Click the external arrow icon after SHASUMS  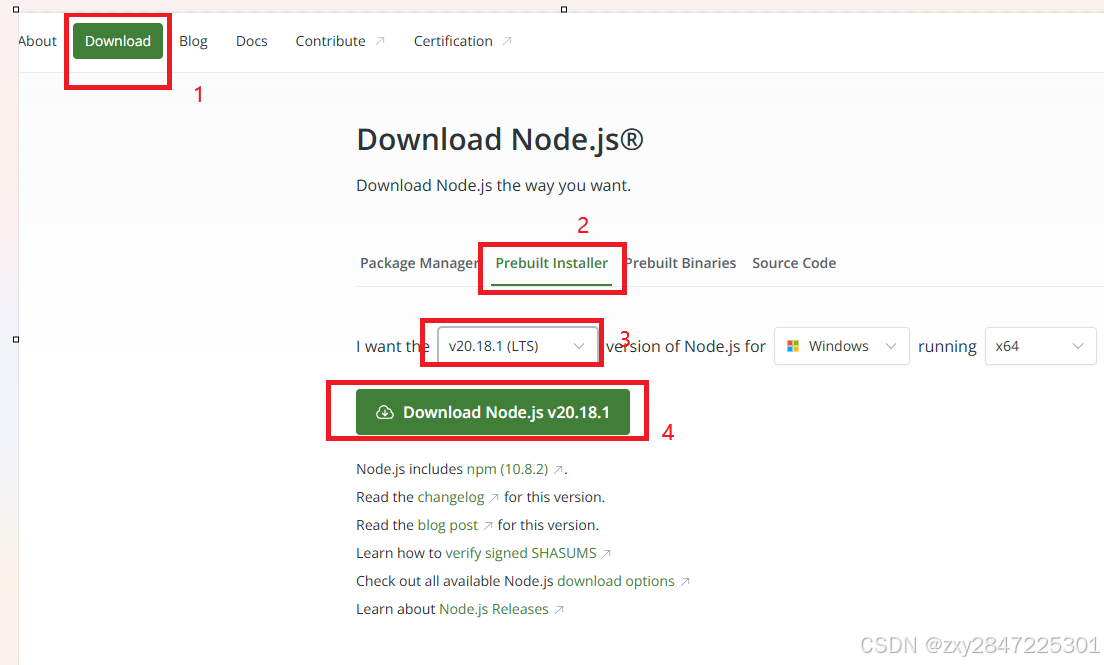[x=606, y=554]
